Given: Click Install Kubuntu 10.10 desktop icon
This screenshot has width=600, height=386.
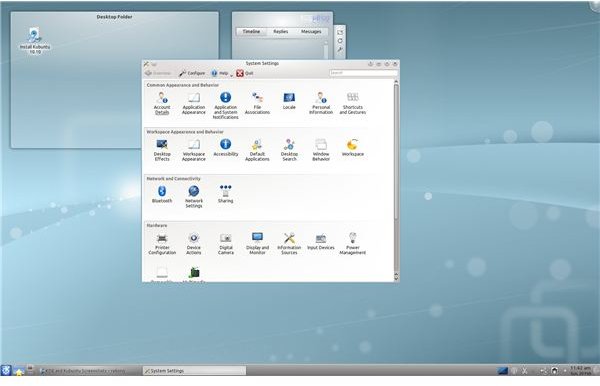Looking at the screenshot, I should click(34, 40).
